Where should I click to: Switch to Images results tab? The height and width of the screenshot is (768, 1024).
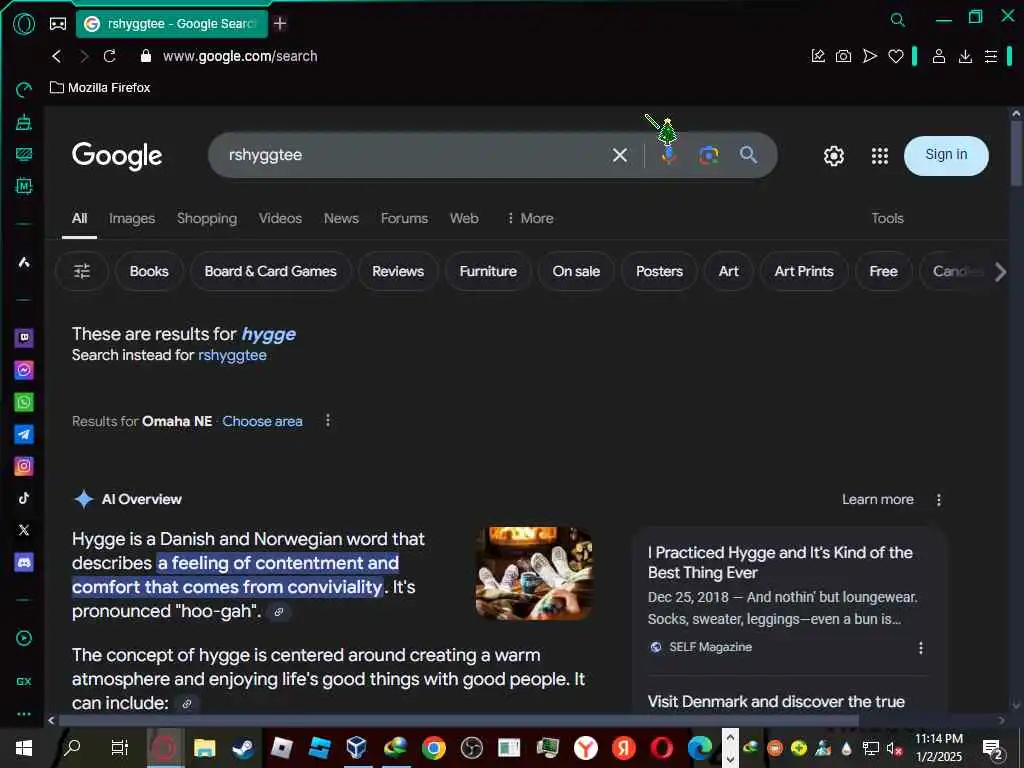click(x=132, y=218)
